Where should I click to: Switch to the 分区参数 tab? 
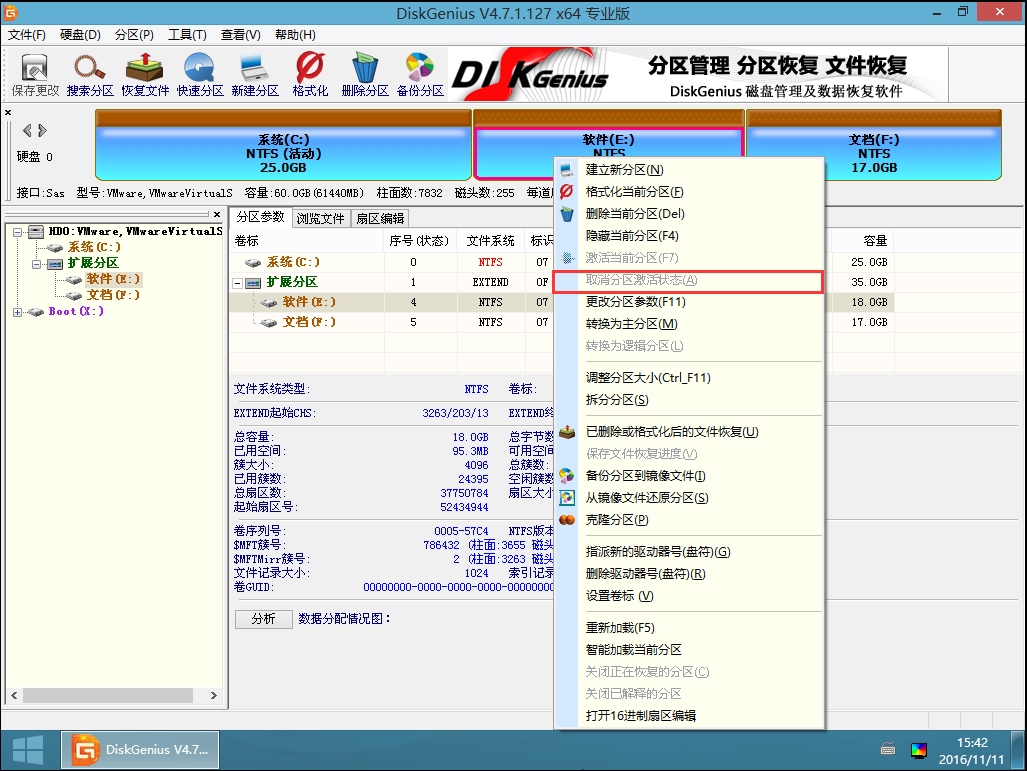(261, 217)
